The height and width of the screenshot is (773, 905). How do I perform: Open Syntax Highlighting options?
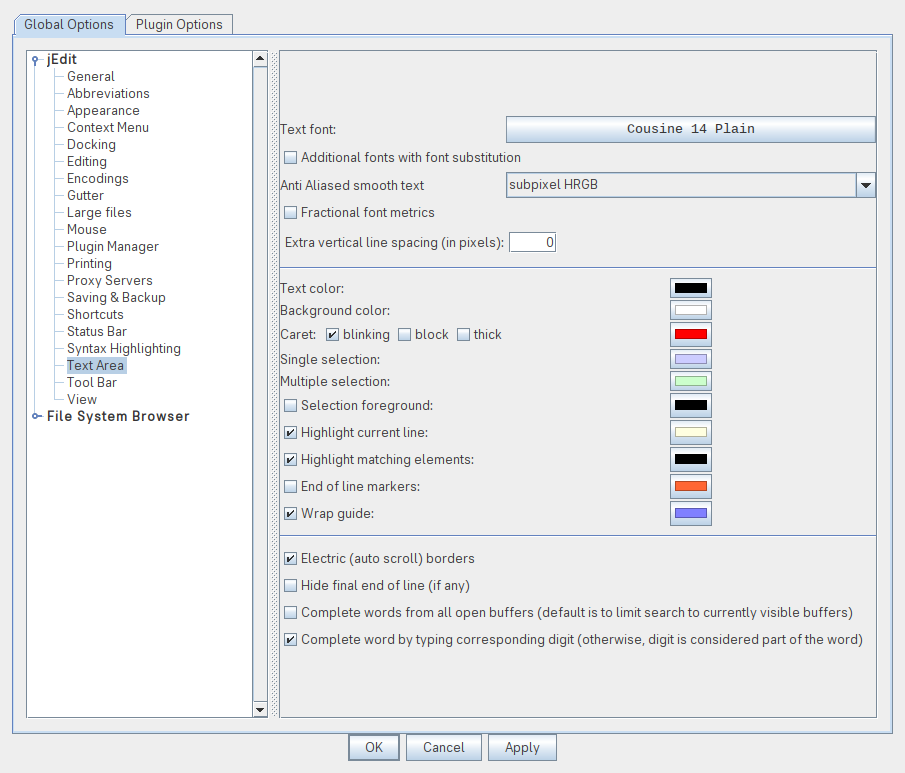pyautogui.click(x=124, y=349)
